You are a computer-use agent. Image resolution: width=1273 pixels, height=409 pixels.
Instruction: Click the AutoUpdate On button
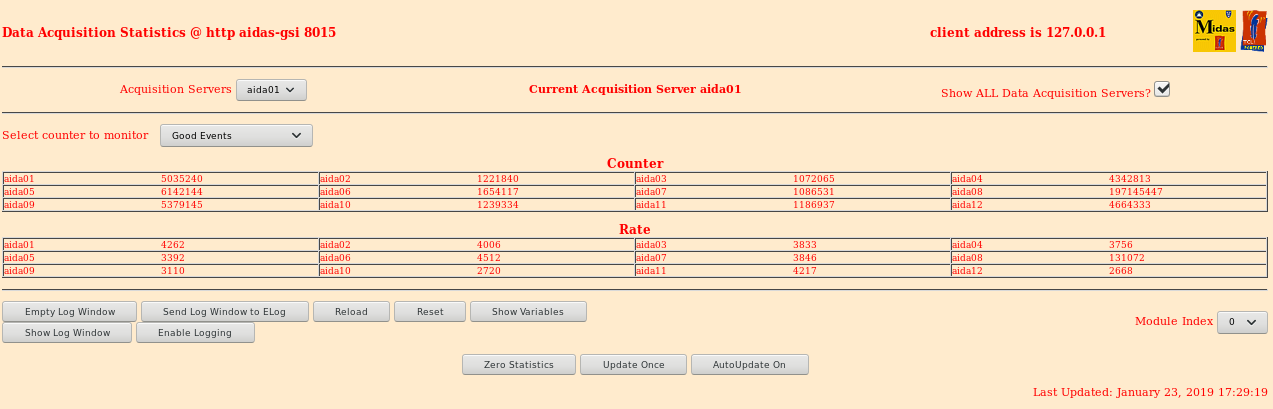(x=749, y=365)
